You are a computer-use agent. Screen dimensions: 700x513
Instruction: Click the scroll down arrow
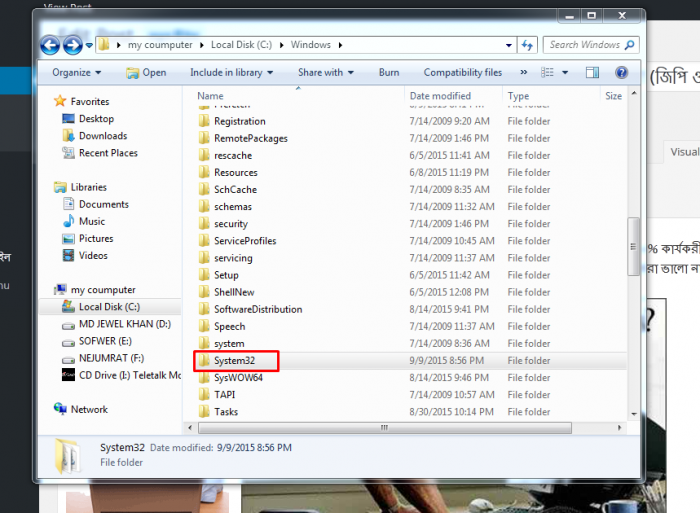click(x=633, y=414)
